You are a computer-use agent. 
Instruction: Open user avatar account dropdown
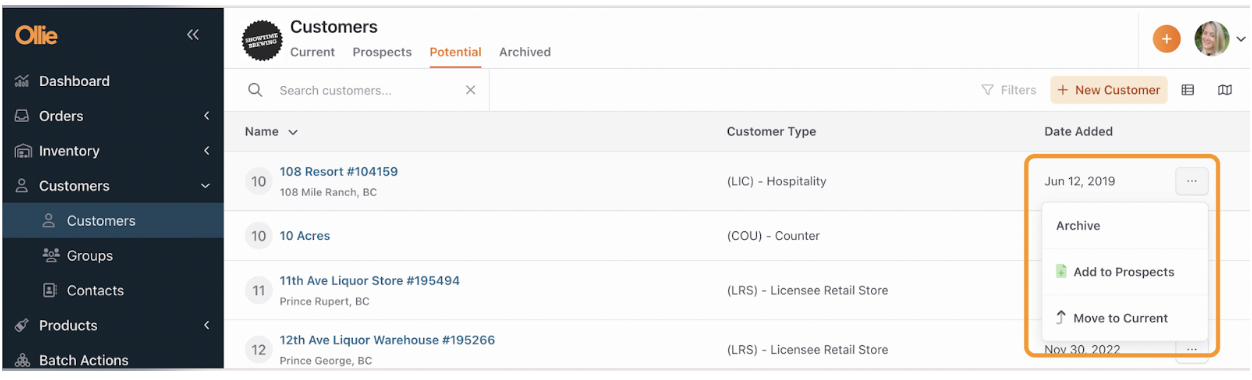(1220, 39)
